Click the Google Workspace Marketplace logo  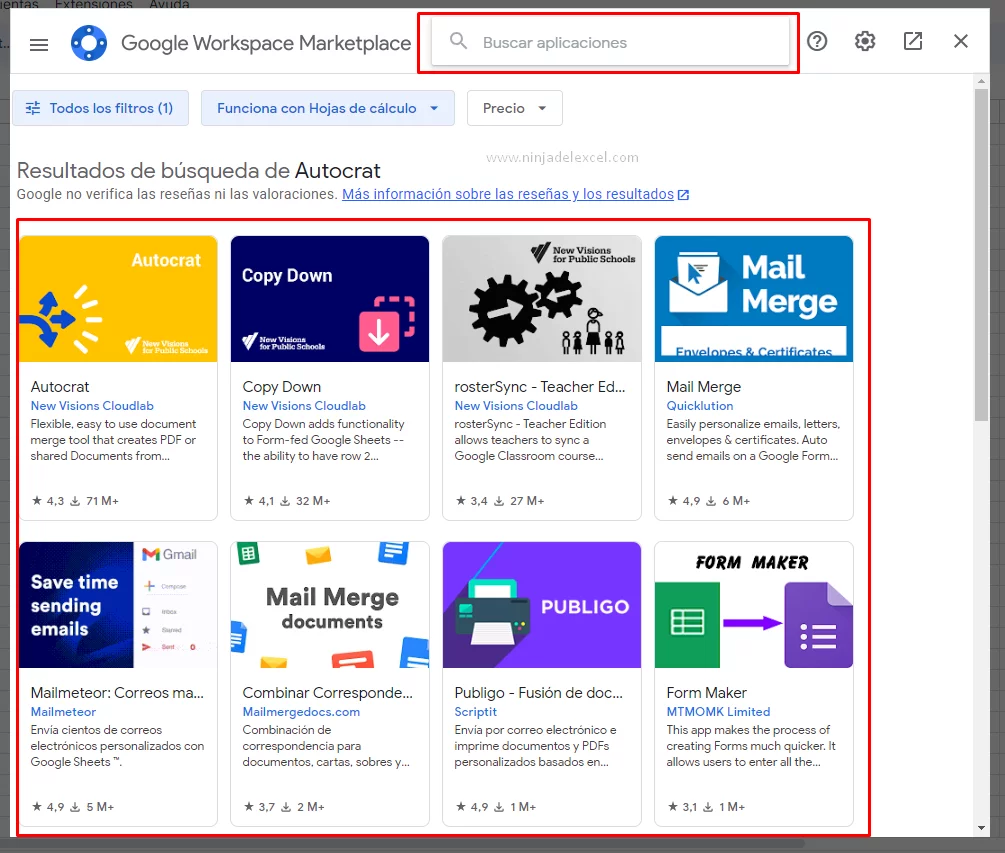coord(89,43)
